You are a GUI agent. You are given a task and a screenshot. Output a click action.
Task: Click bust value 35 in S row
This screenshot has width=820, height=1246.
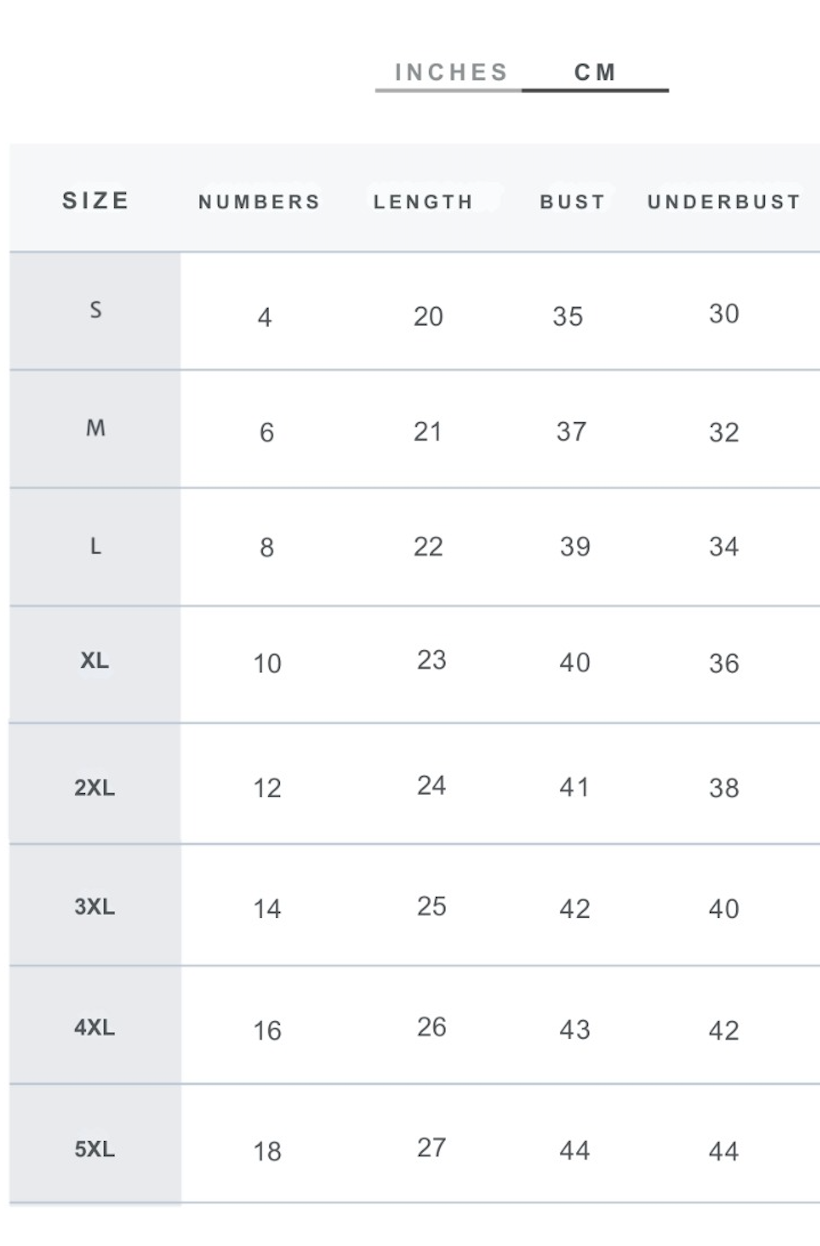[x=568, y=317]
